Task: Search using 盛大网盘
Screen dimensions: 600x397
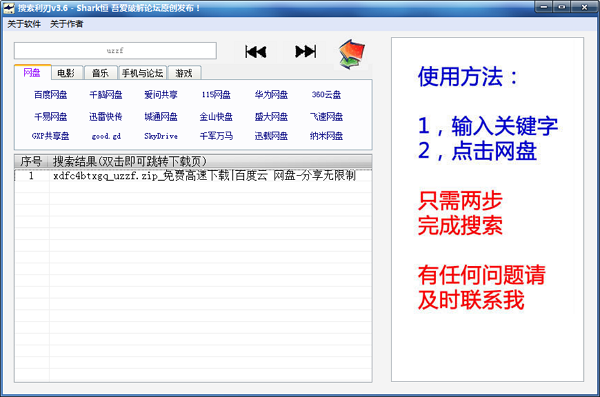Action: point(271,116)
